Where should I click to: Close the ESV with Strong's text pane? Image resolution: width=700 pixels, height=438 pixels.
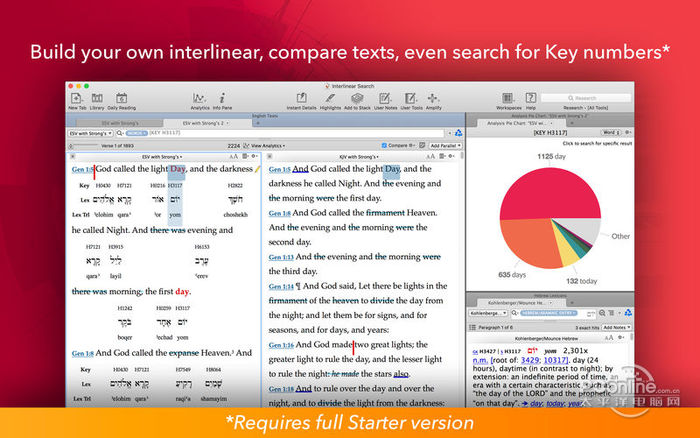72,157
